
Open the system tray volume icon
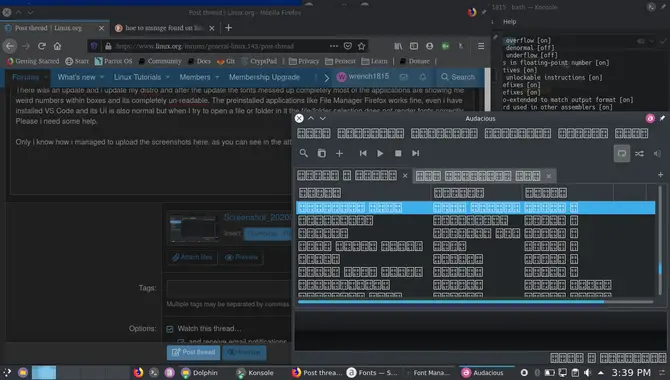click(x=588, y=373)
